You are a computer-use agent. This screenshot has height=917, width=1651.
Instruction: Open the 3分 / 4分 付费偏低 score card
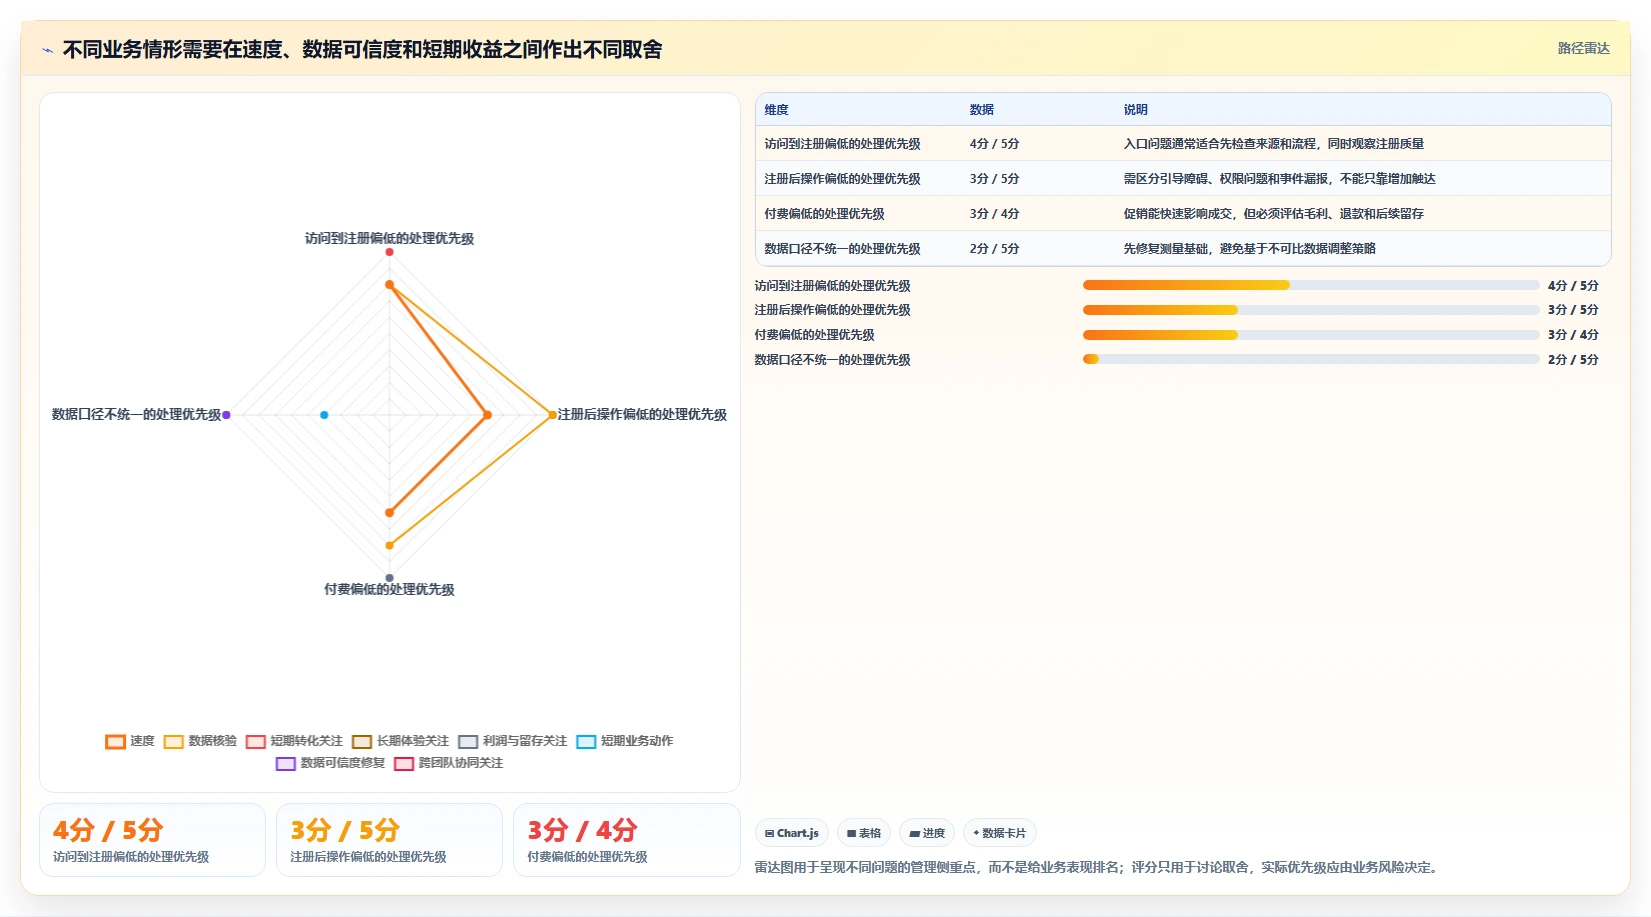click(x=626, y=840)
